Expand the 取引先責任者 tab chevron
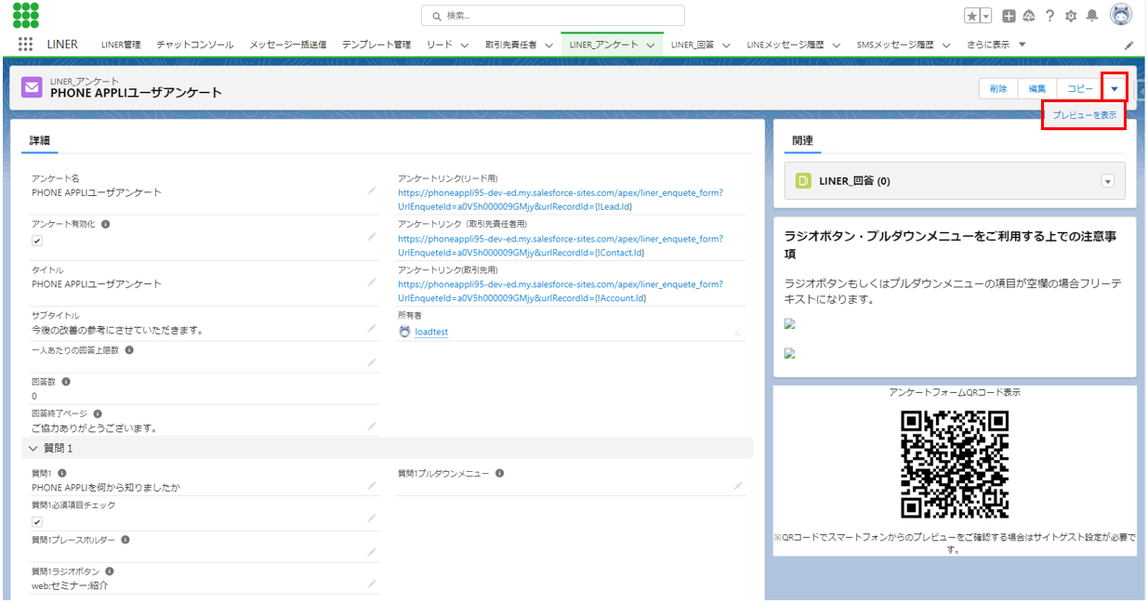The width and height of the screenshot is (1148, 603). pos(549,45)
